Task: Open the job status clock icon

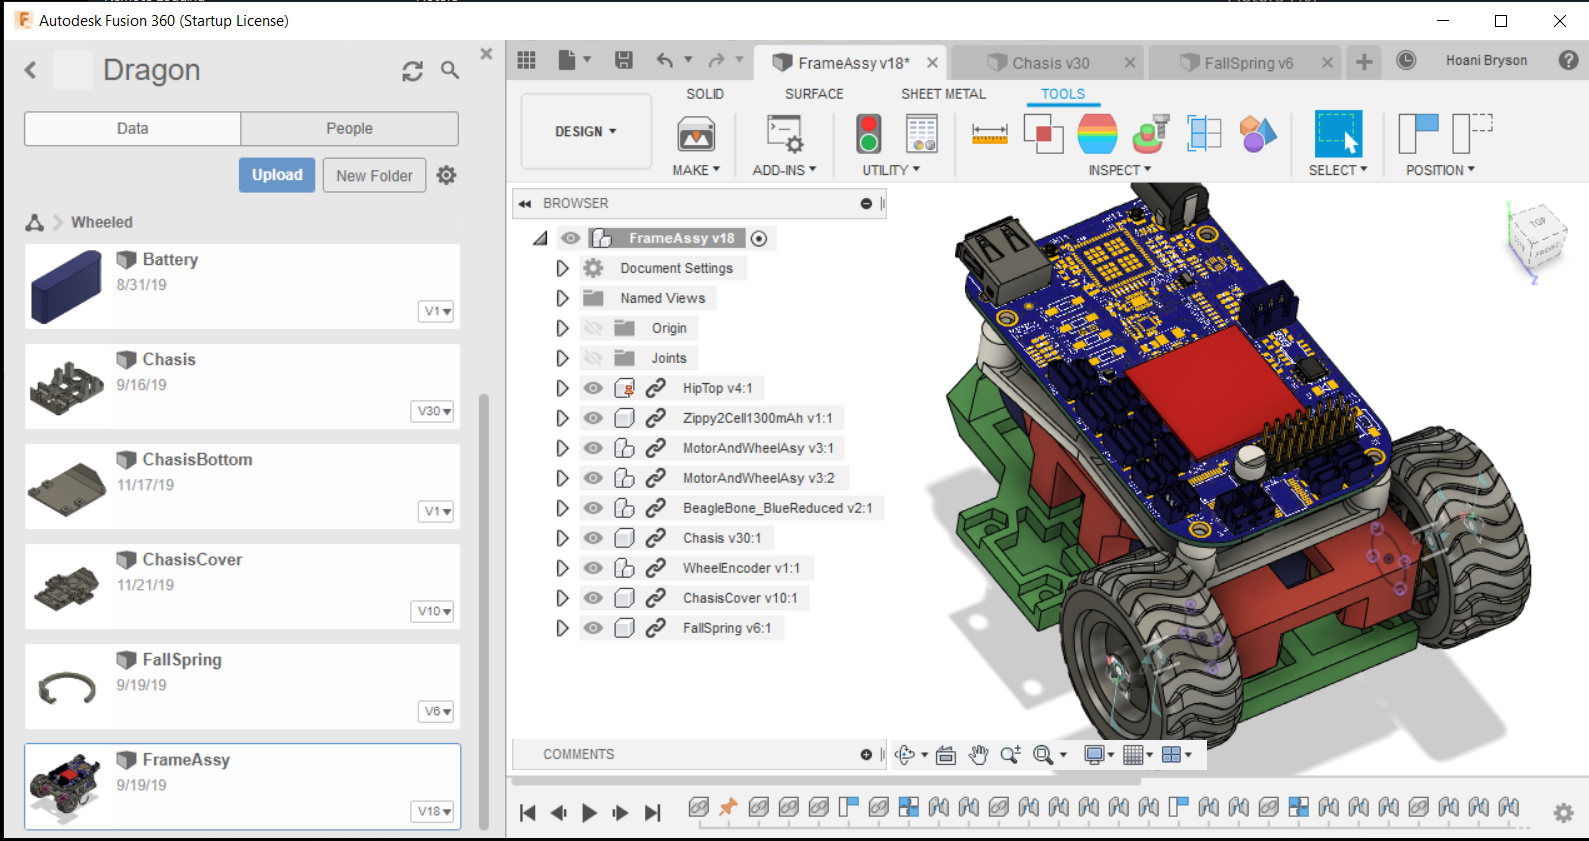Action: 1406,60
